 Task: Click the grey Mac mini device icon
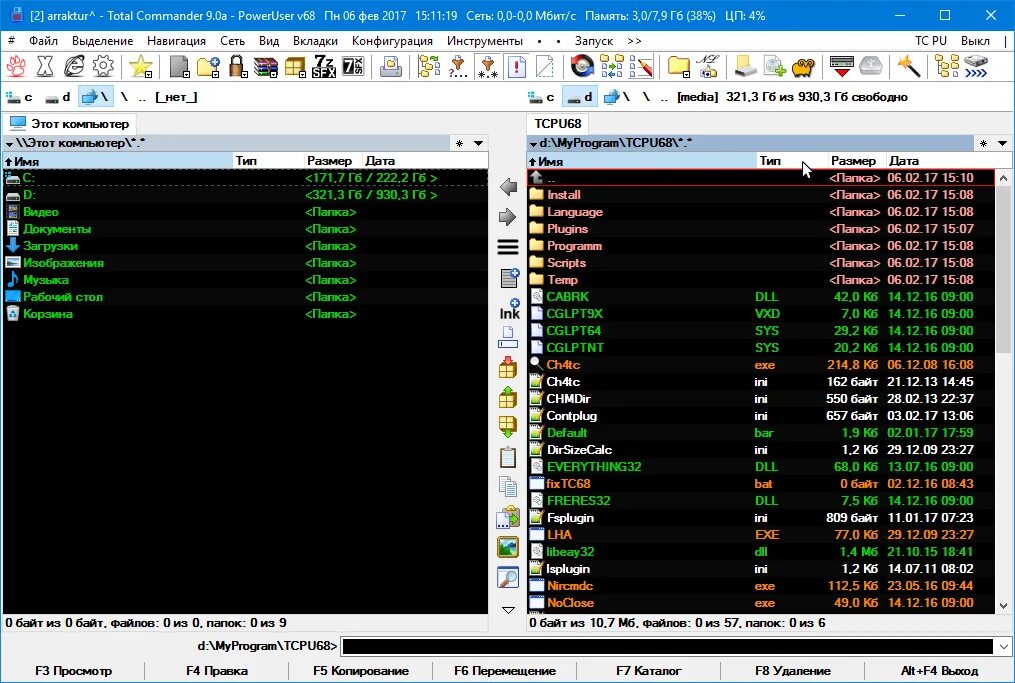(x=871, y=66)
